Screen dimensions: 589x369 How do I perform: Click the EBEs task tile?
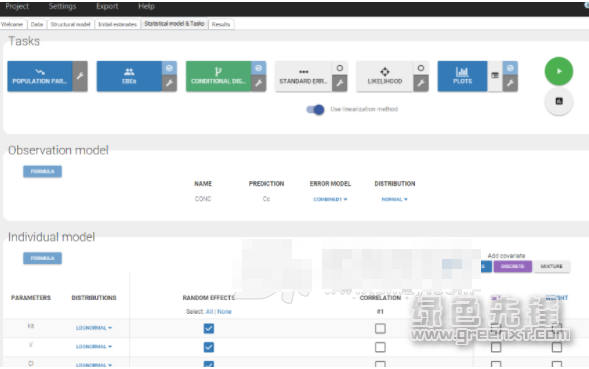click(x=129, y=76)
